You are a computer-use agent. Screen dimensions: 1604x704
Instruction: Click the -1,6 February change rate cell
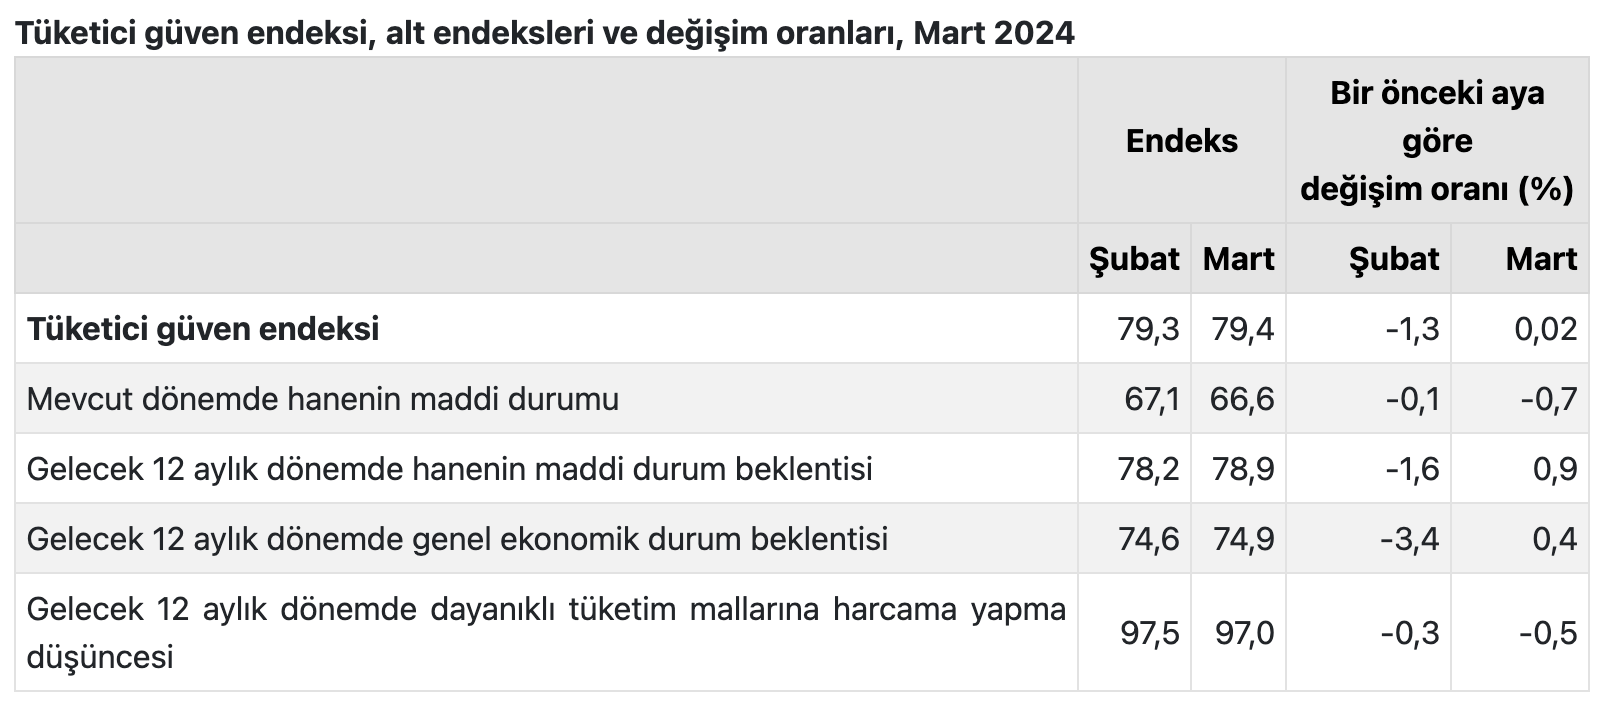pyautogui.click(x=1412, y=468)
